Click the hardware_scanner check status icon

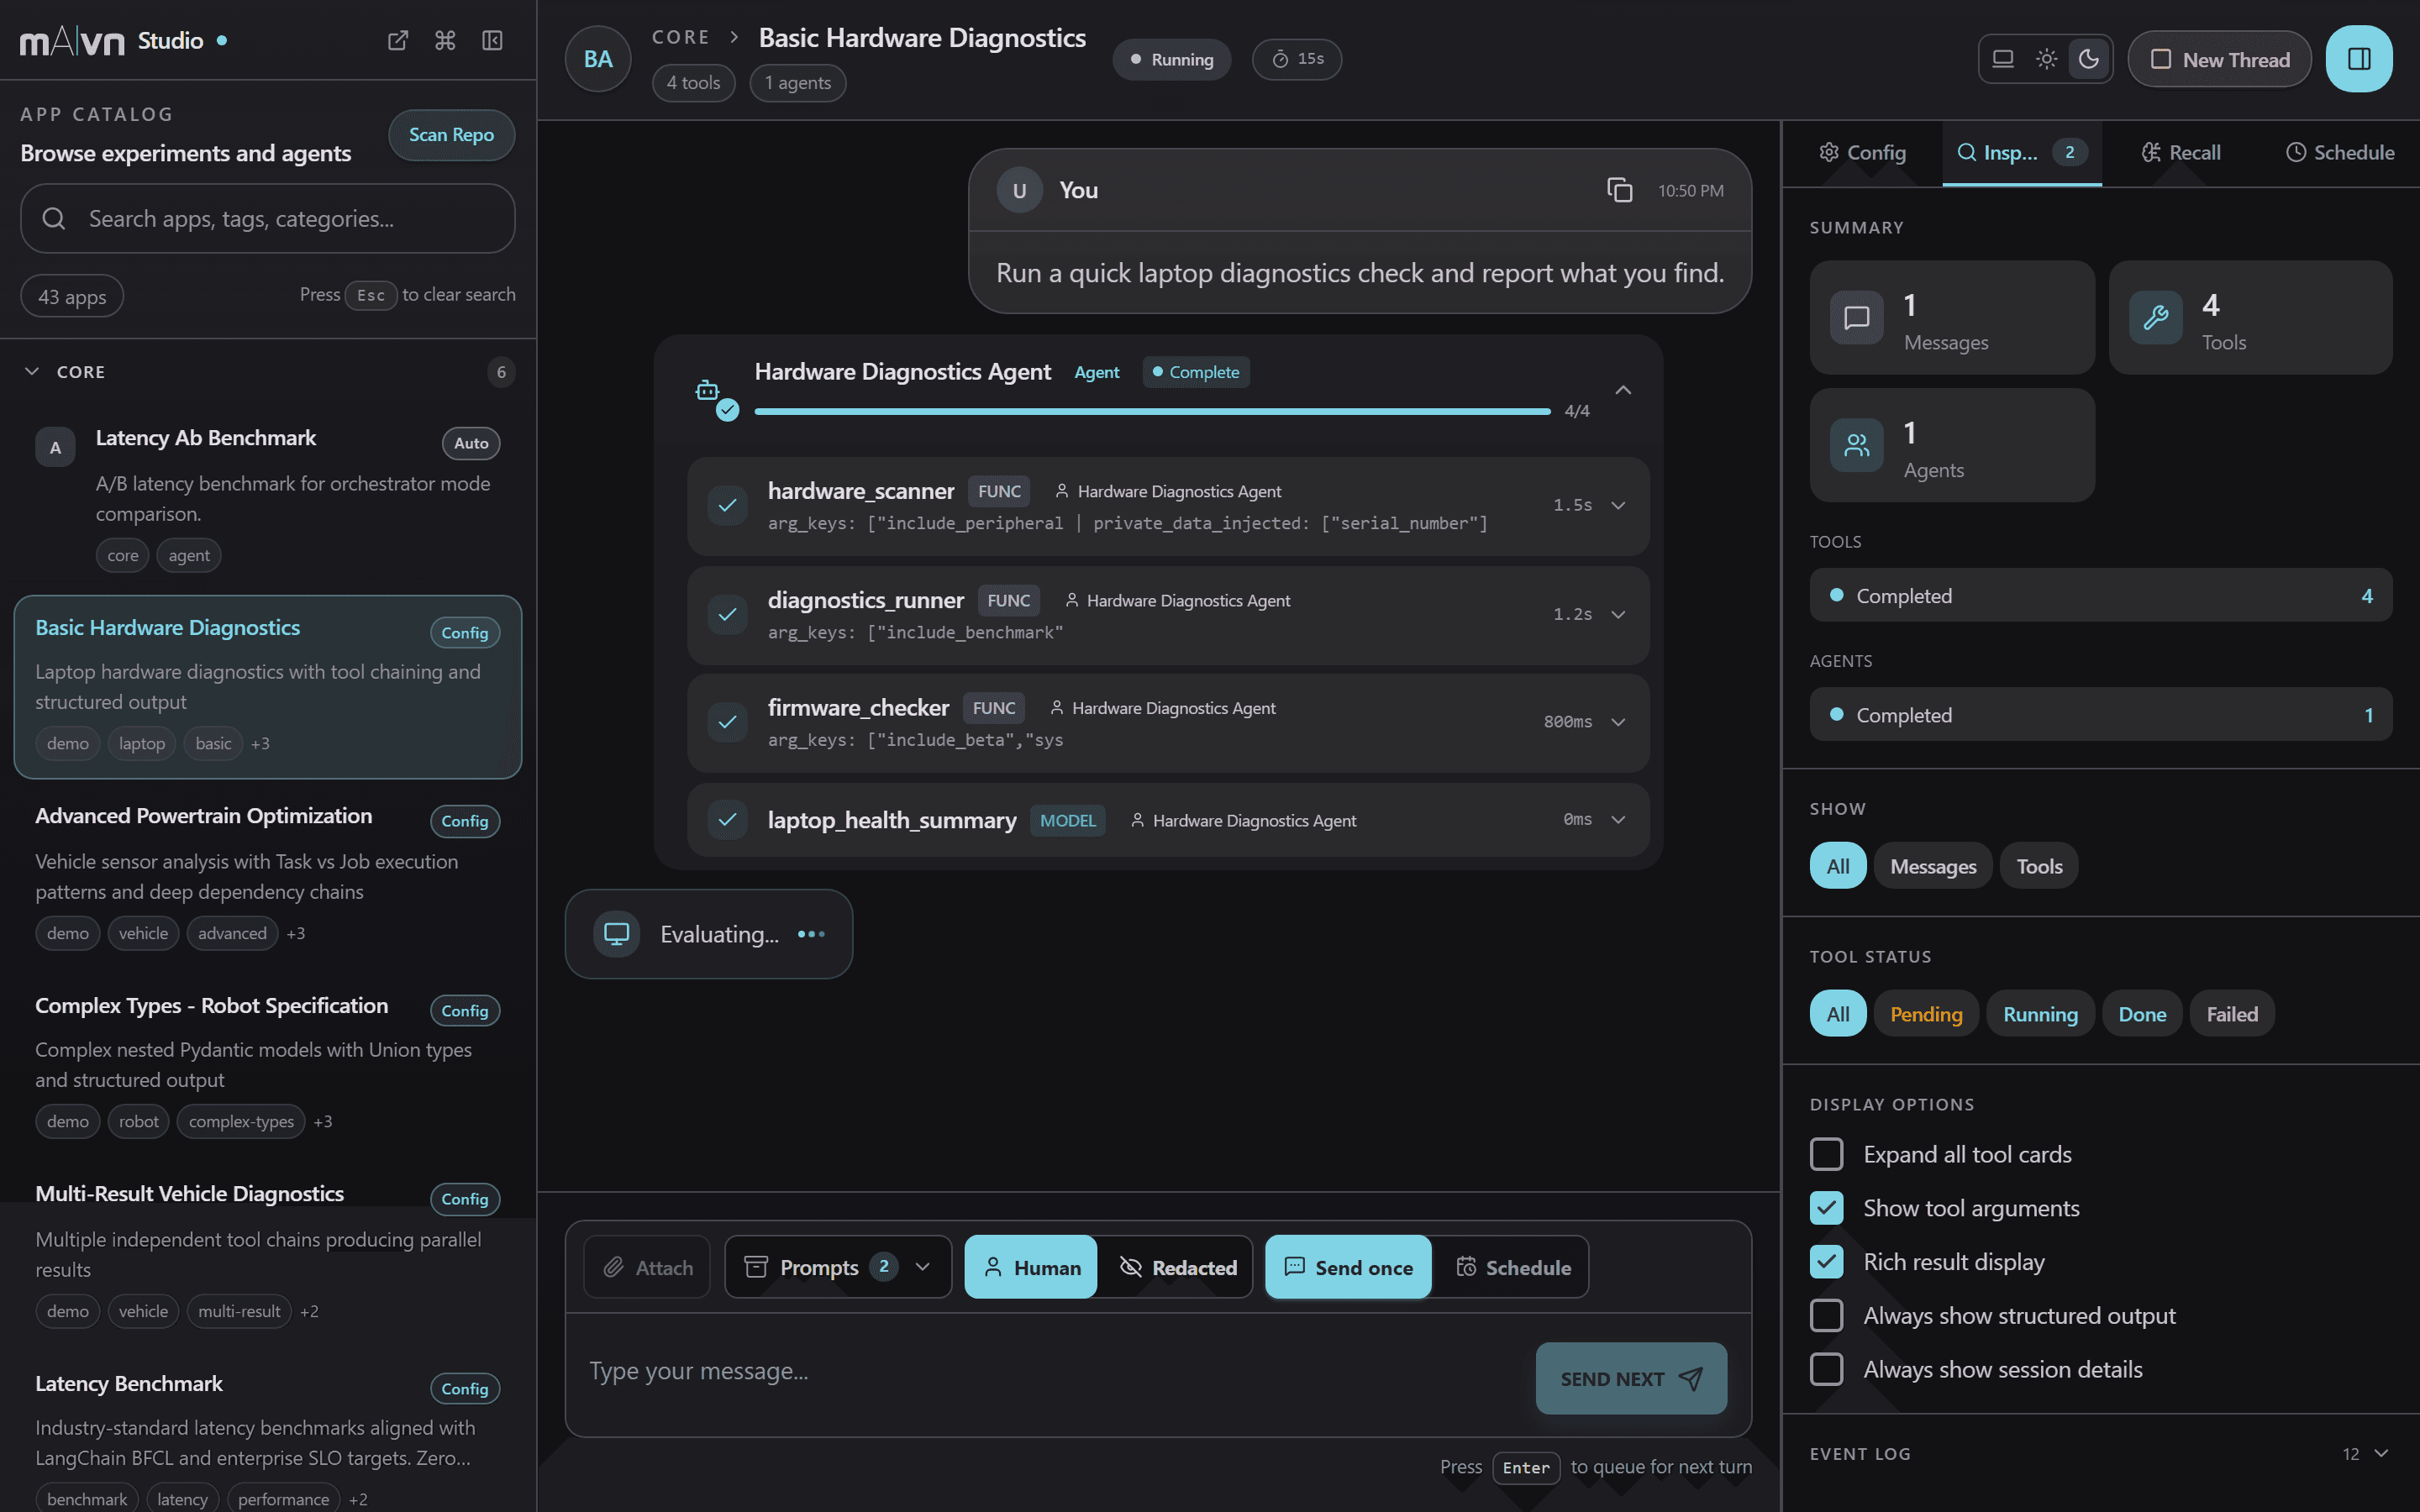tap(727, 505)
